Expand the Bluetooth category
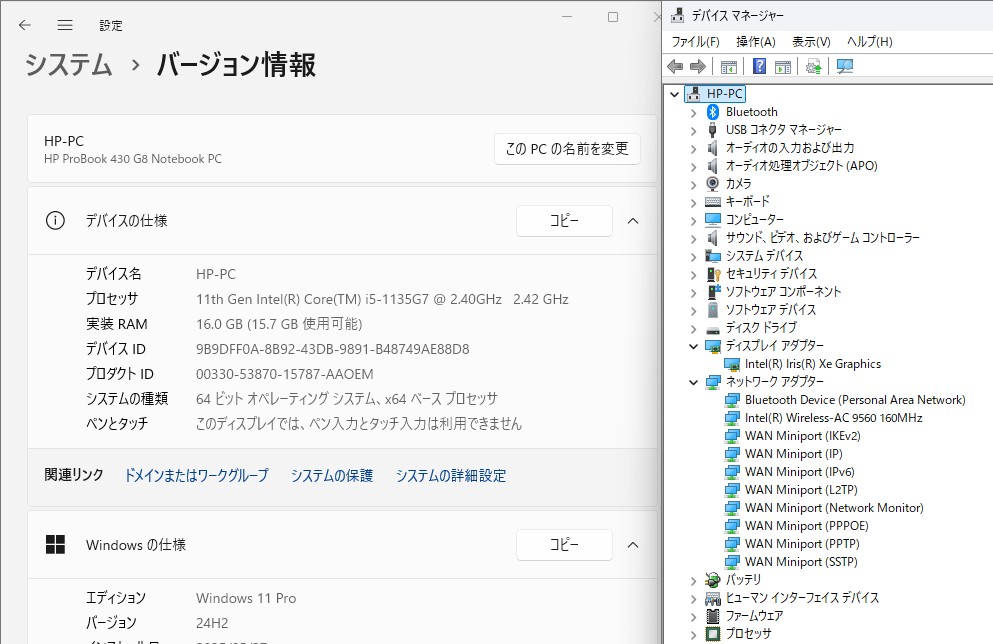The image size is (993, 644). (x=693, y=112)
